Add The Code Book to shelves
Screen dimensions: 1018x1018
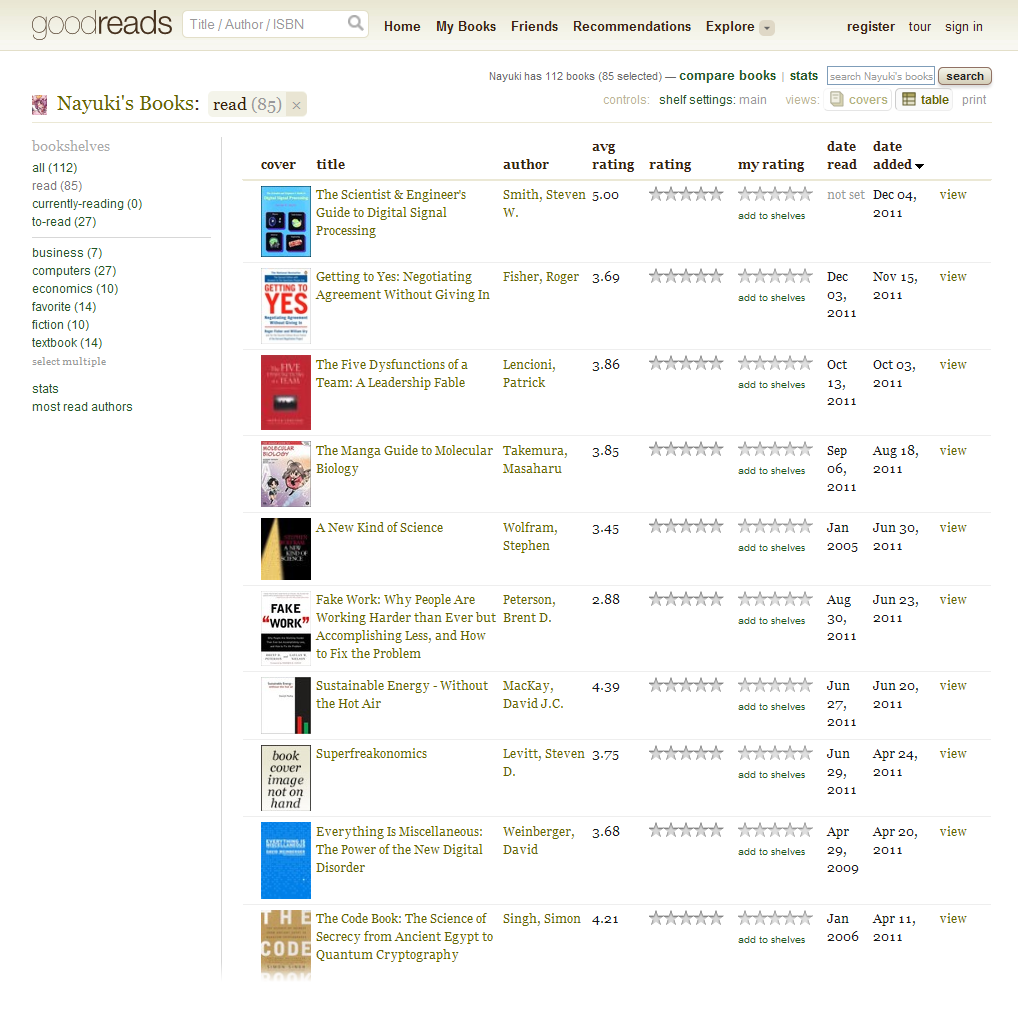[x=771, y=939]
